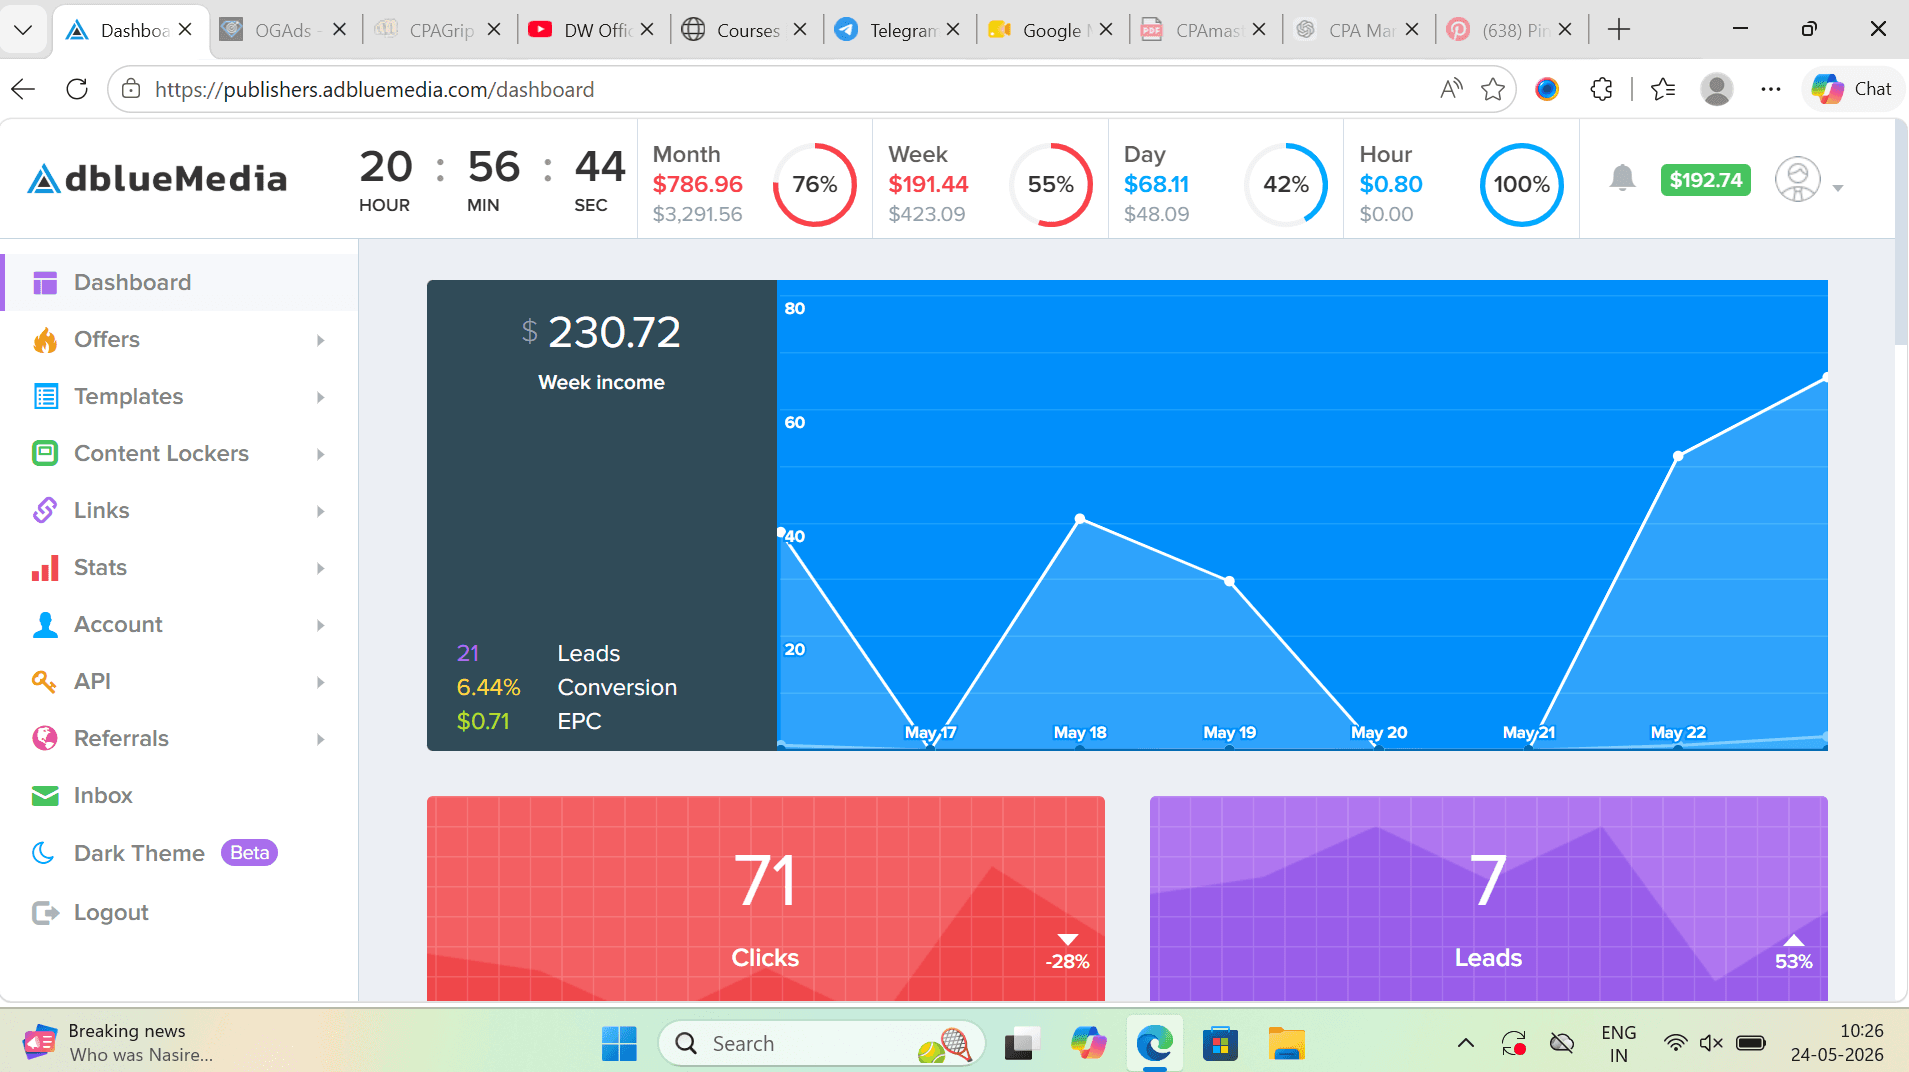Switch to the Courses browser tab

tap(744, 30)
